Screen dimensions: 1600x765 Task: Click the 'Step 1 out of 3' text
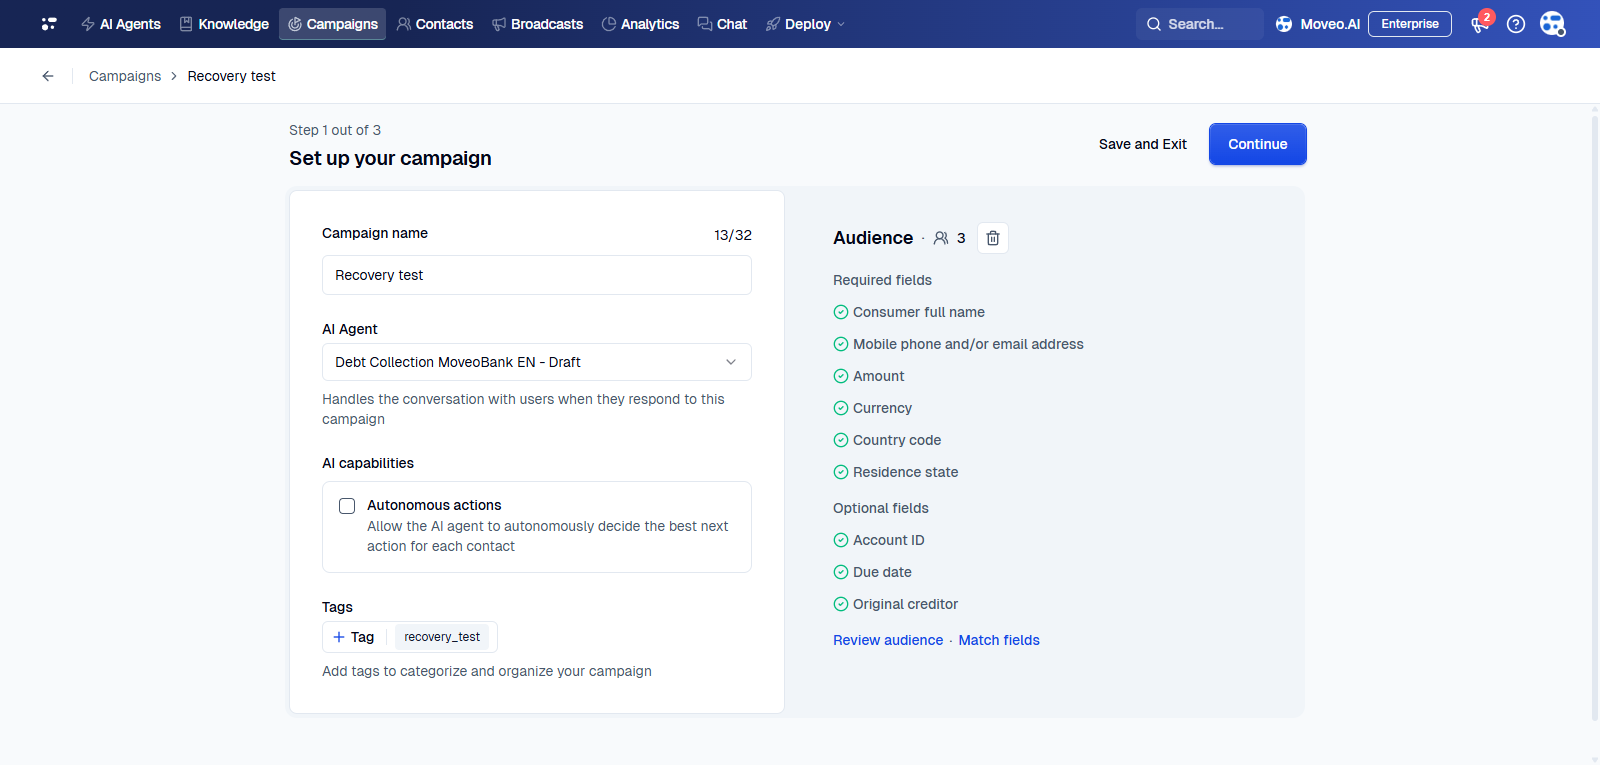[335, 130]
